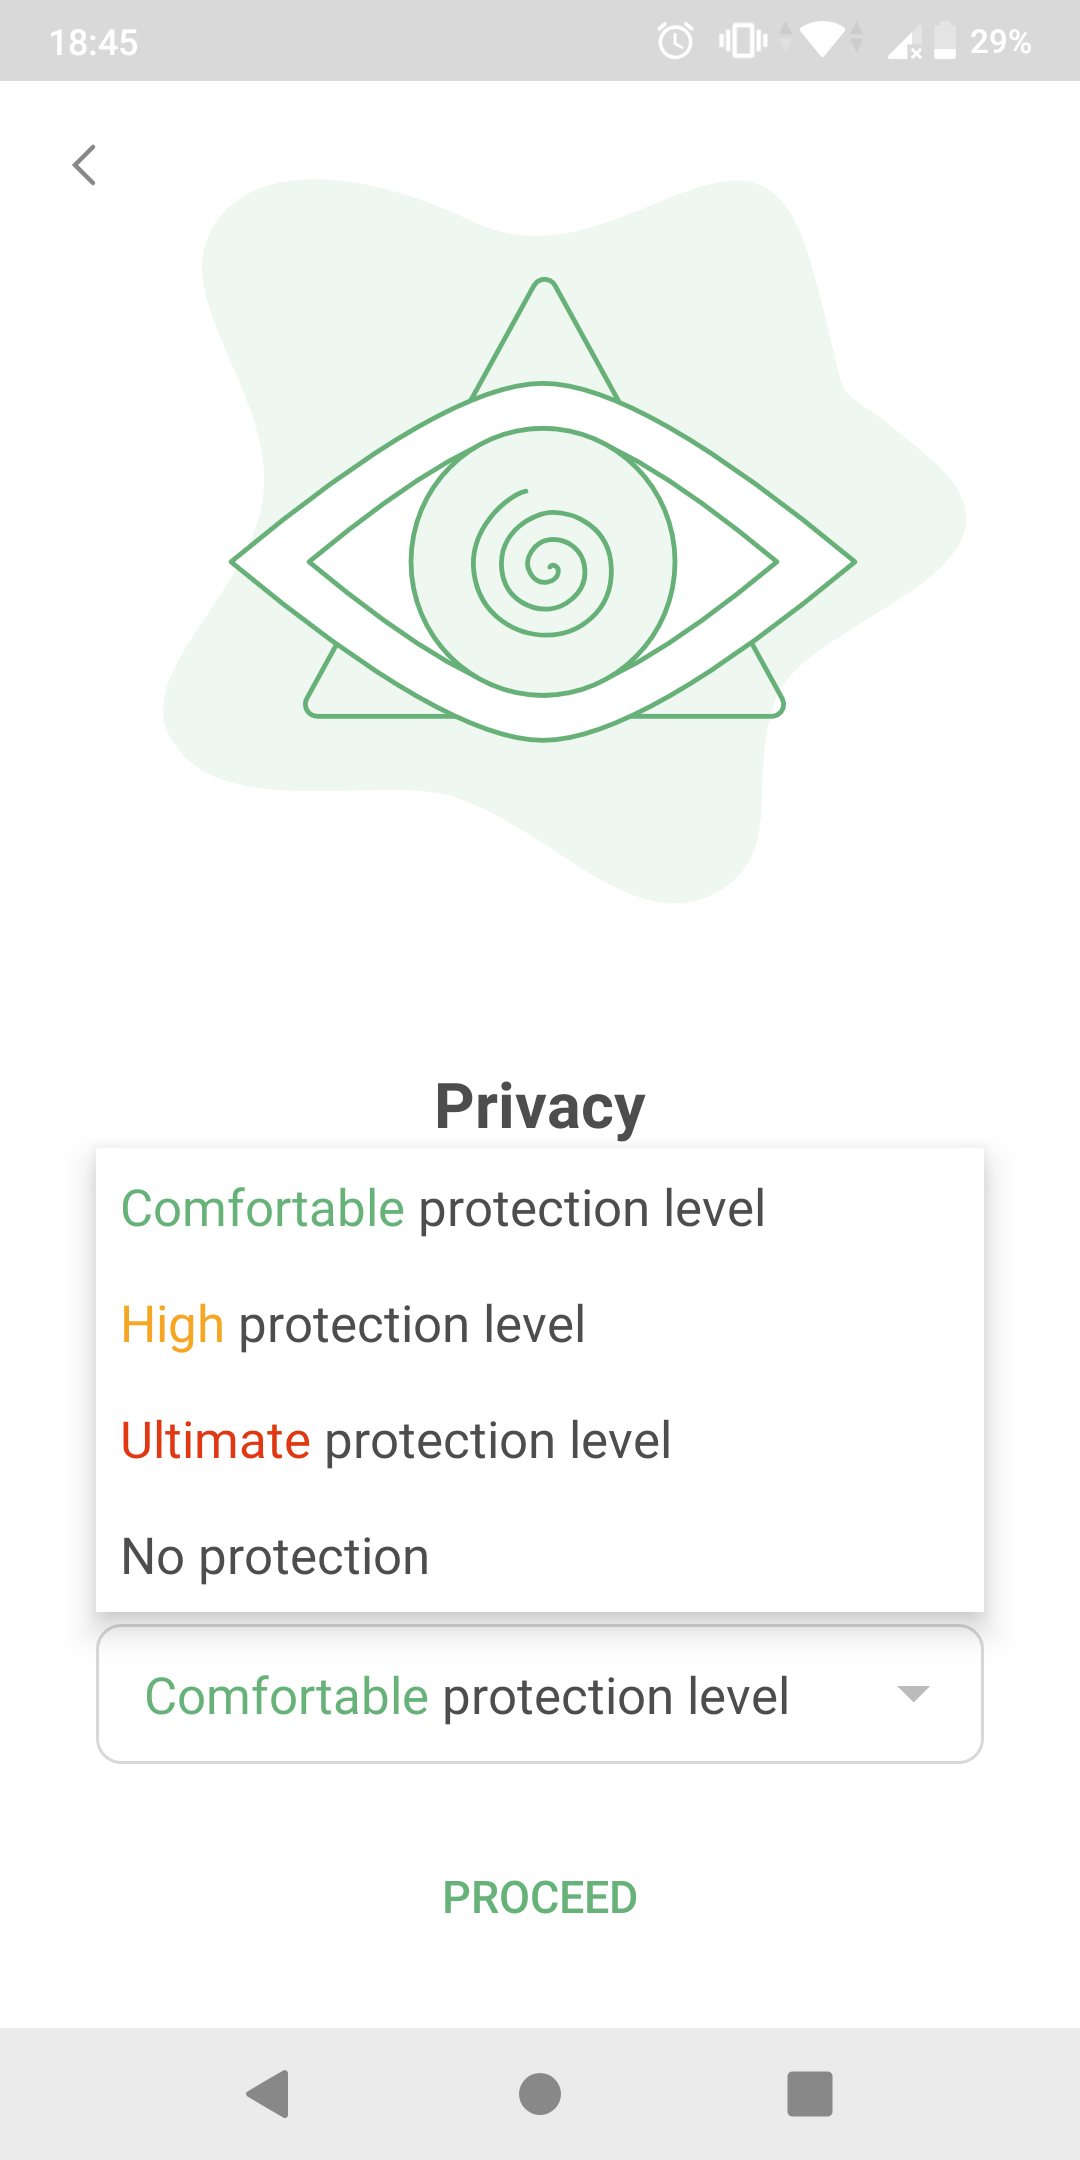Tap the mobile signal strength icon
This screenshot has height=2160, width=1080.
(x=905, y=43)
